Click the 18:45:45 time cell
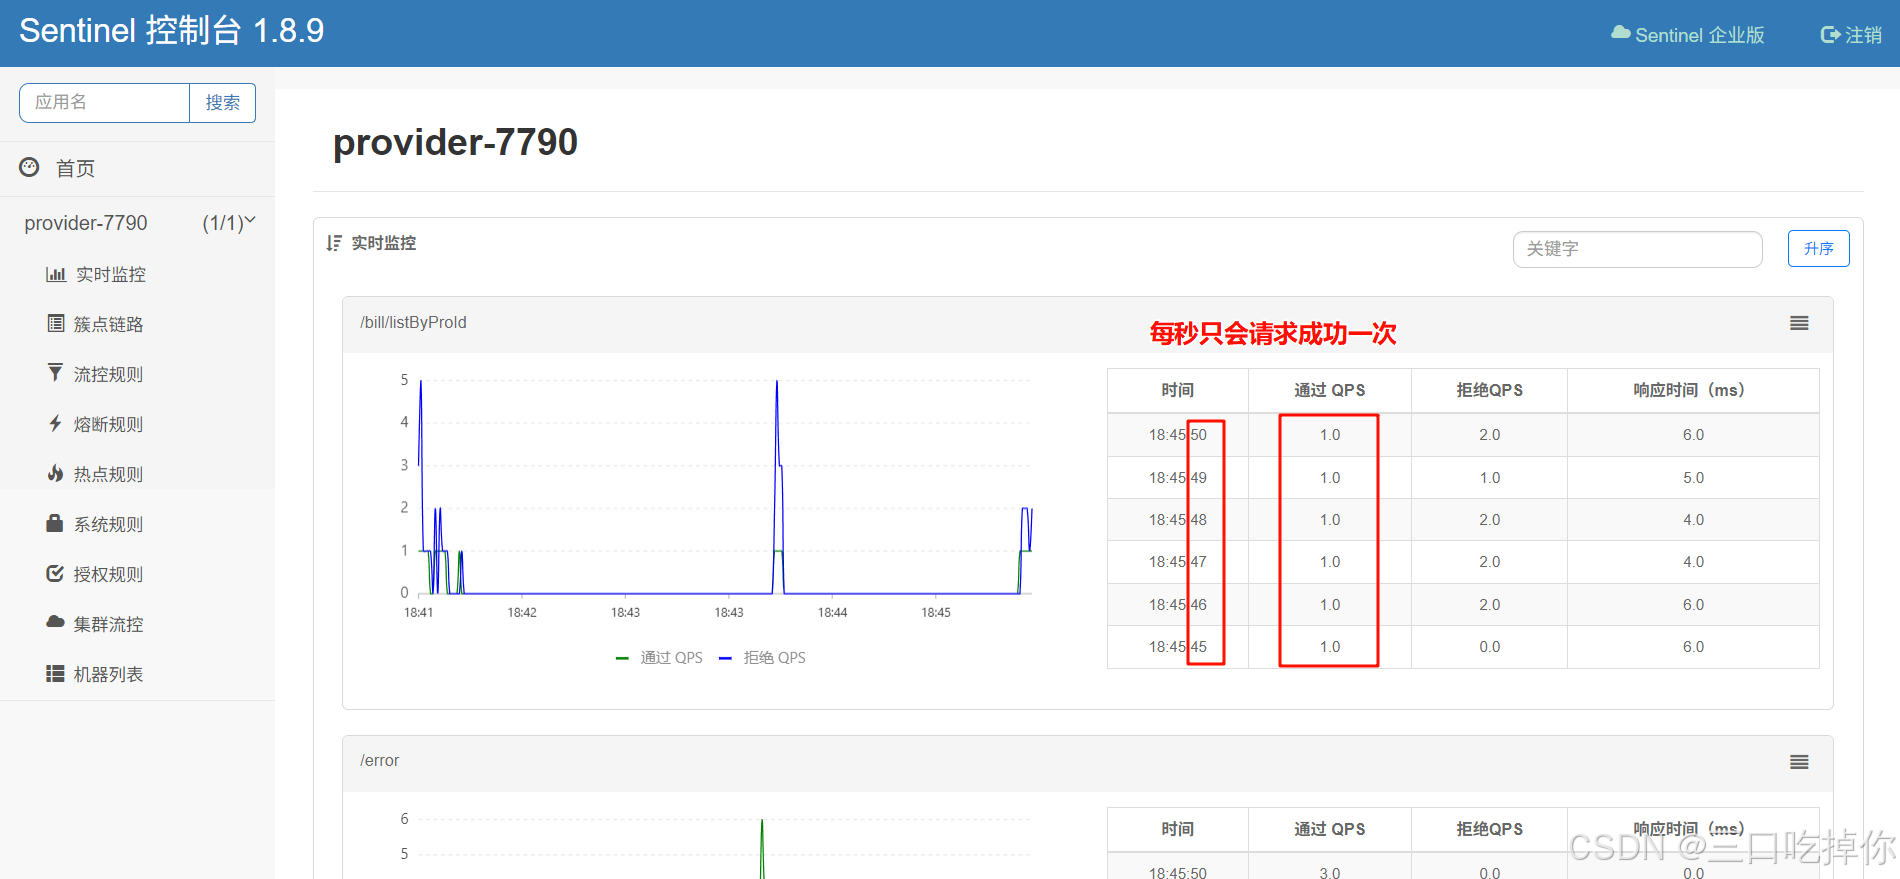Screen dimensions: 1900x879 point(1177,647)
